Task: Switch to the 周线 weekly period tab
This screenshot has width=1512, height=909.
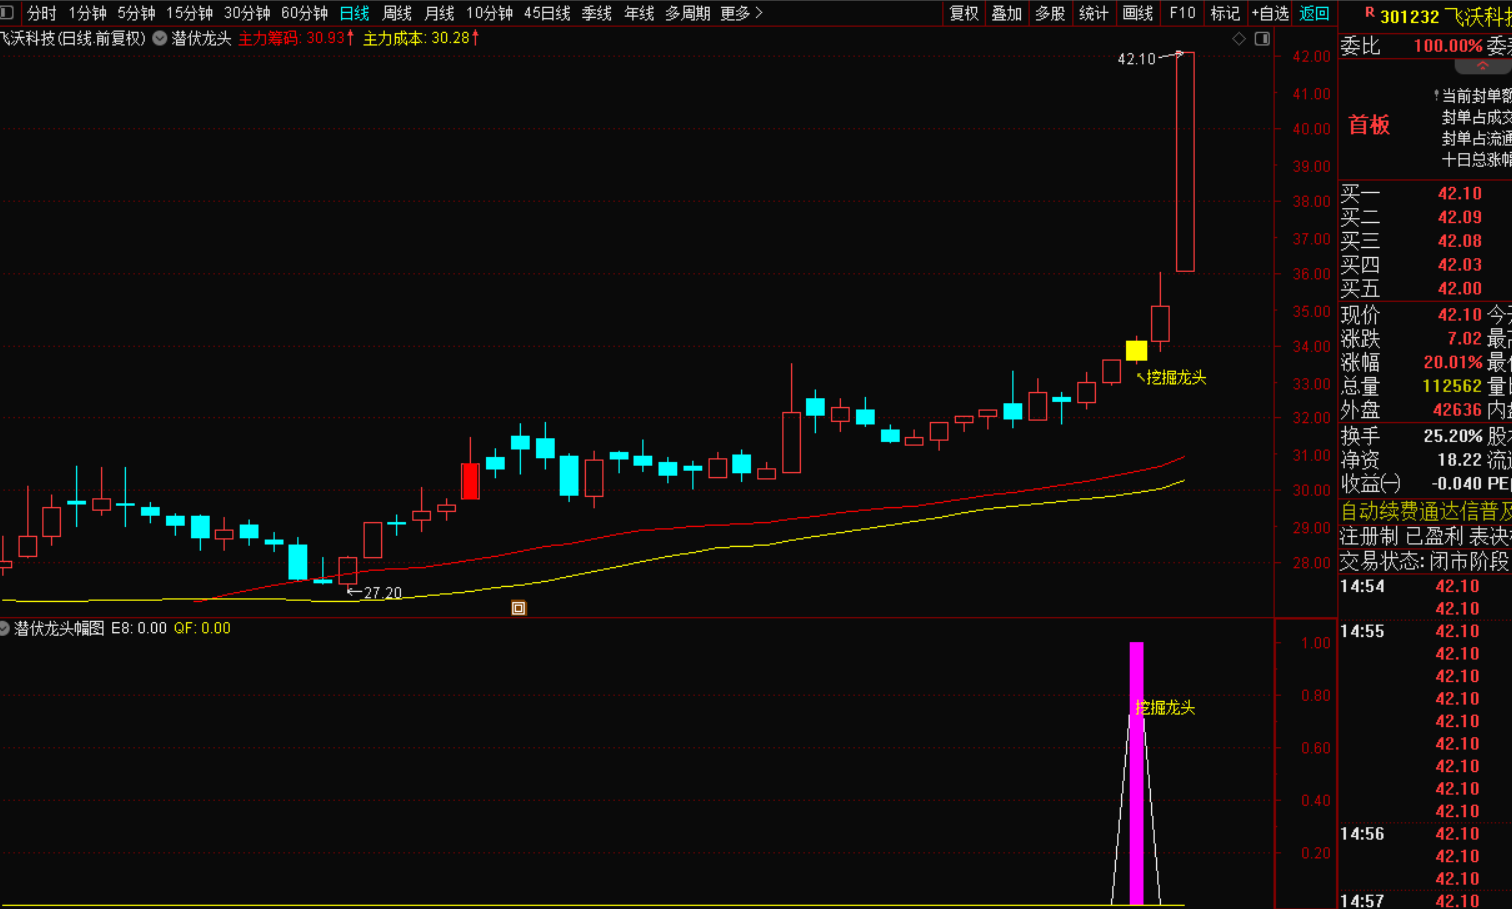Action: coord(397,13)
